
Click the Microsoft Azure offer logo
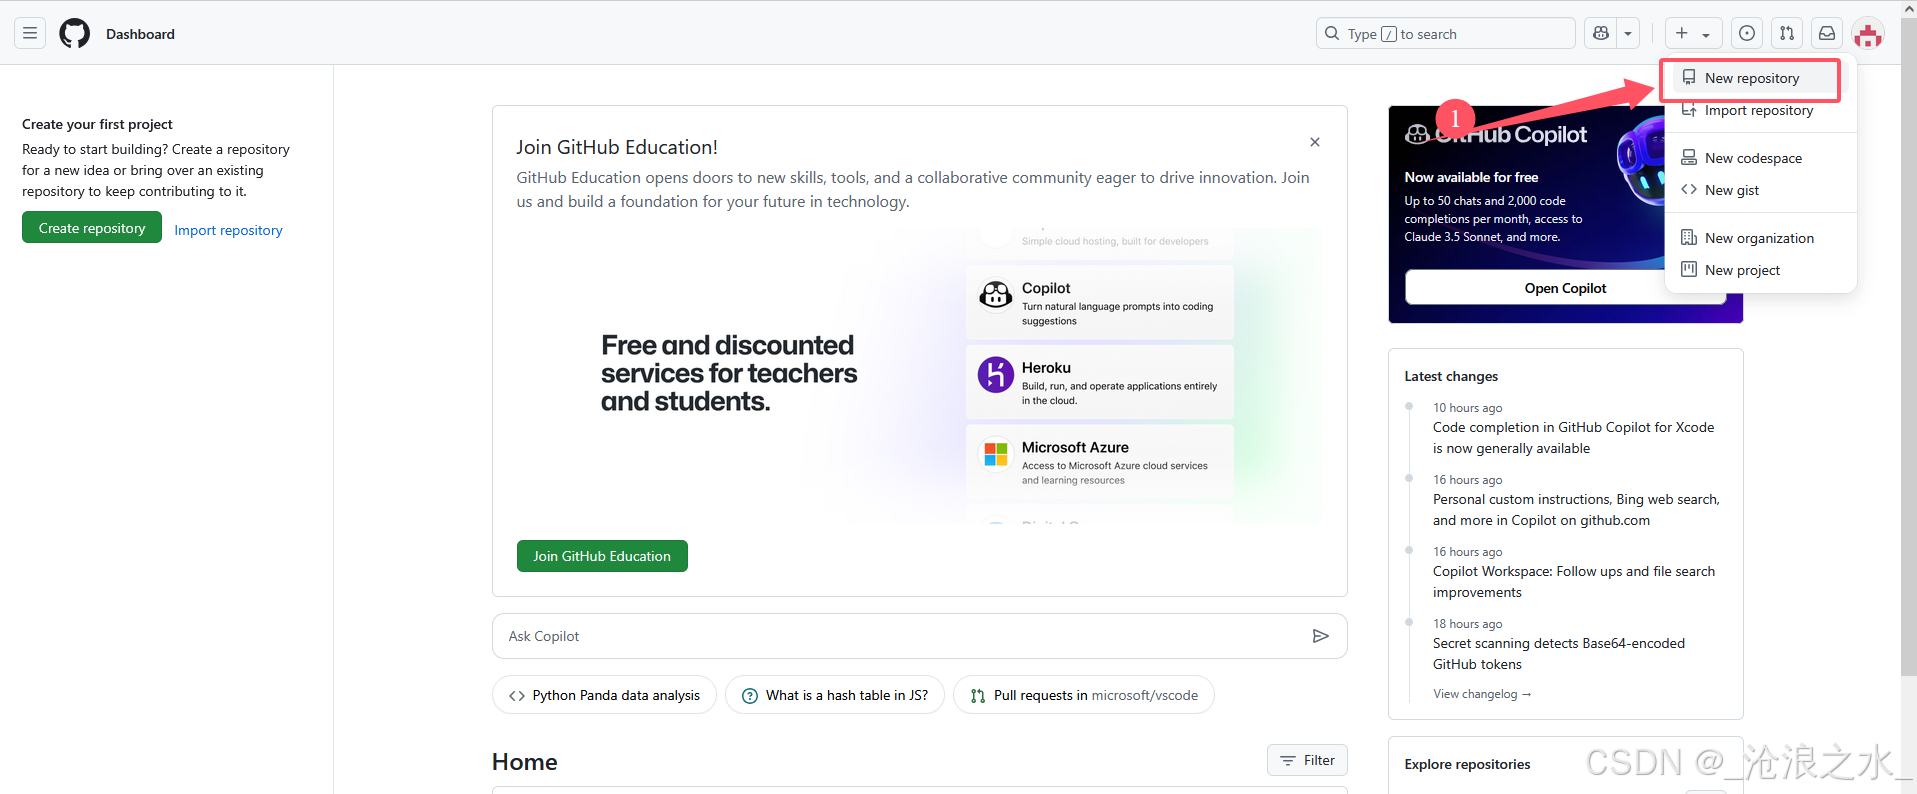[995, 454]
